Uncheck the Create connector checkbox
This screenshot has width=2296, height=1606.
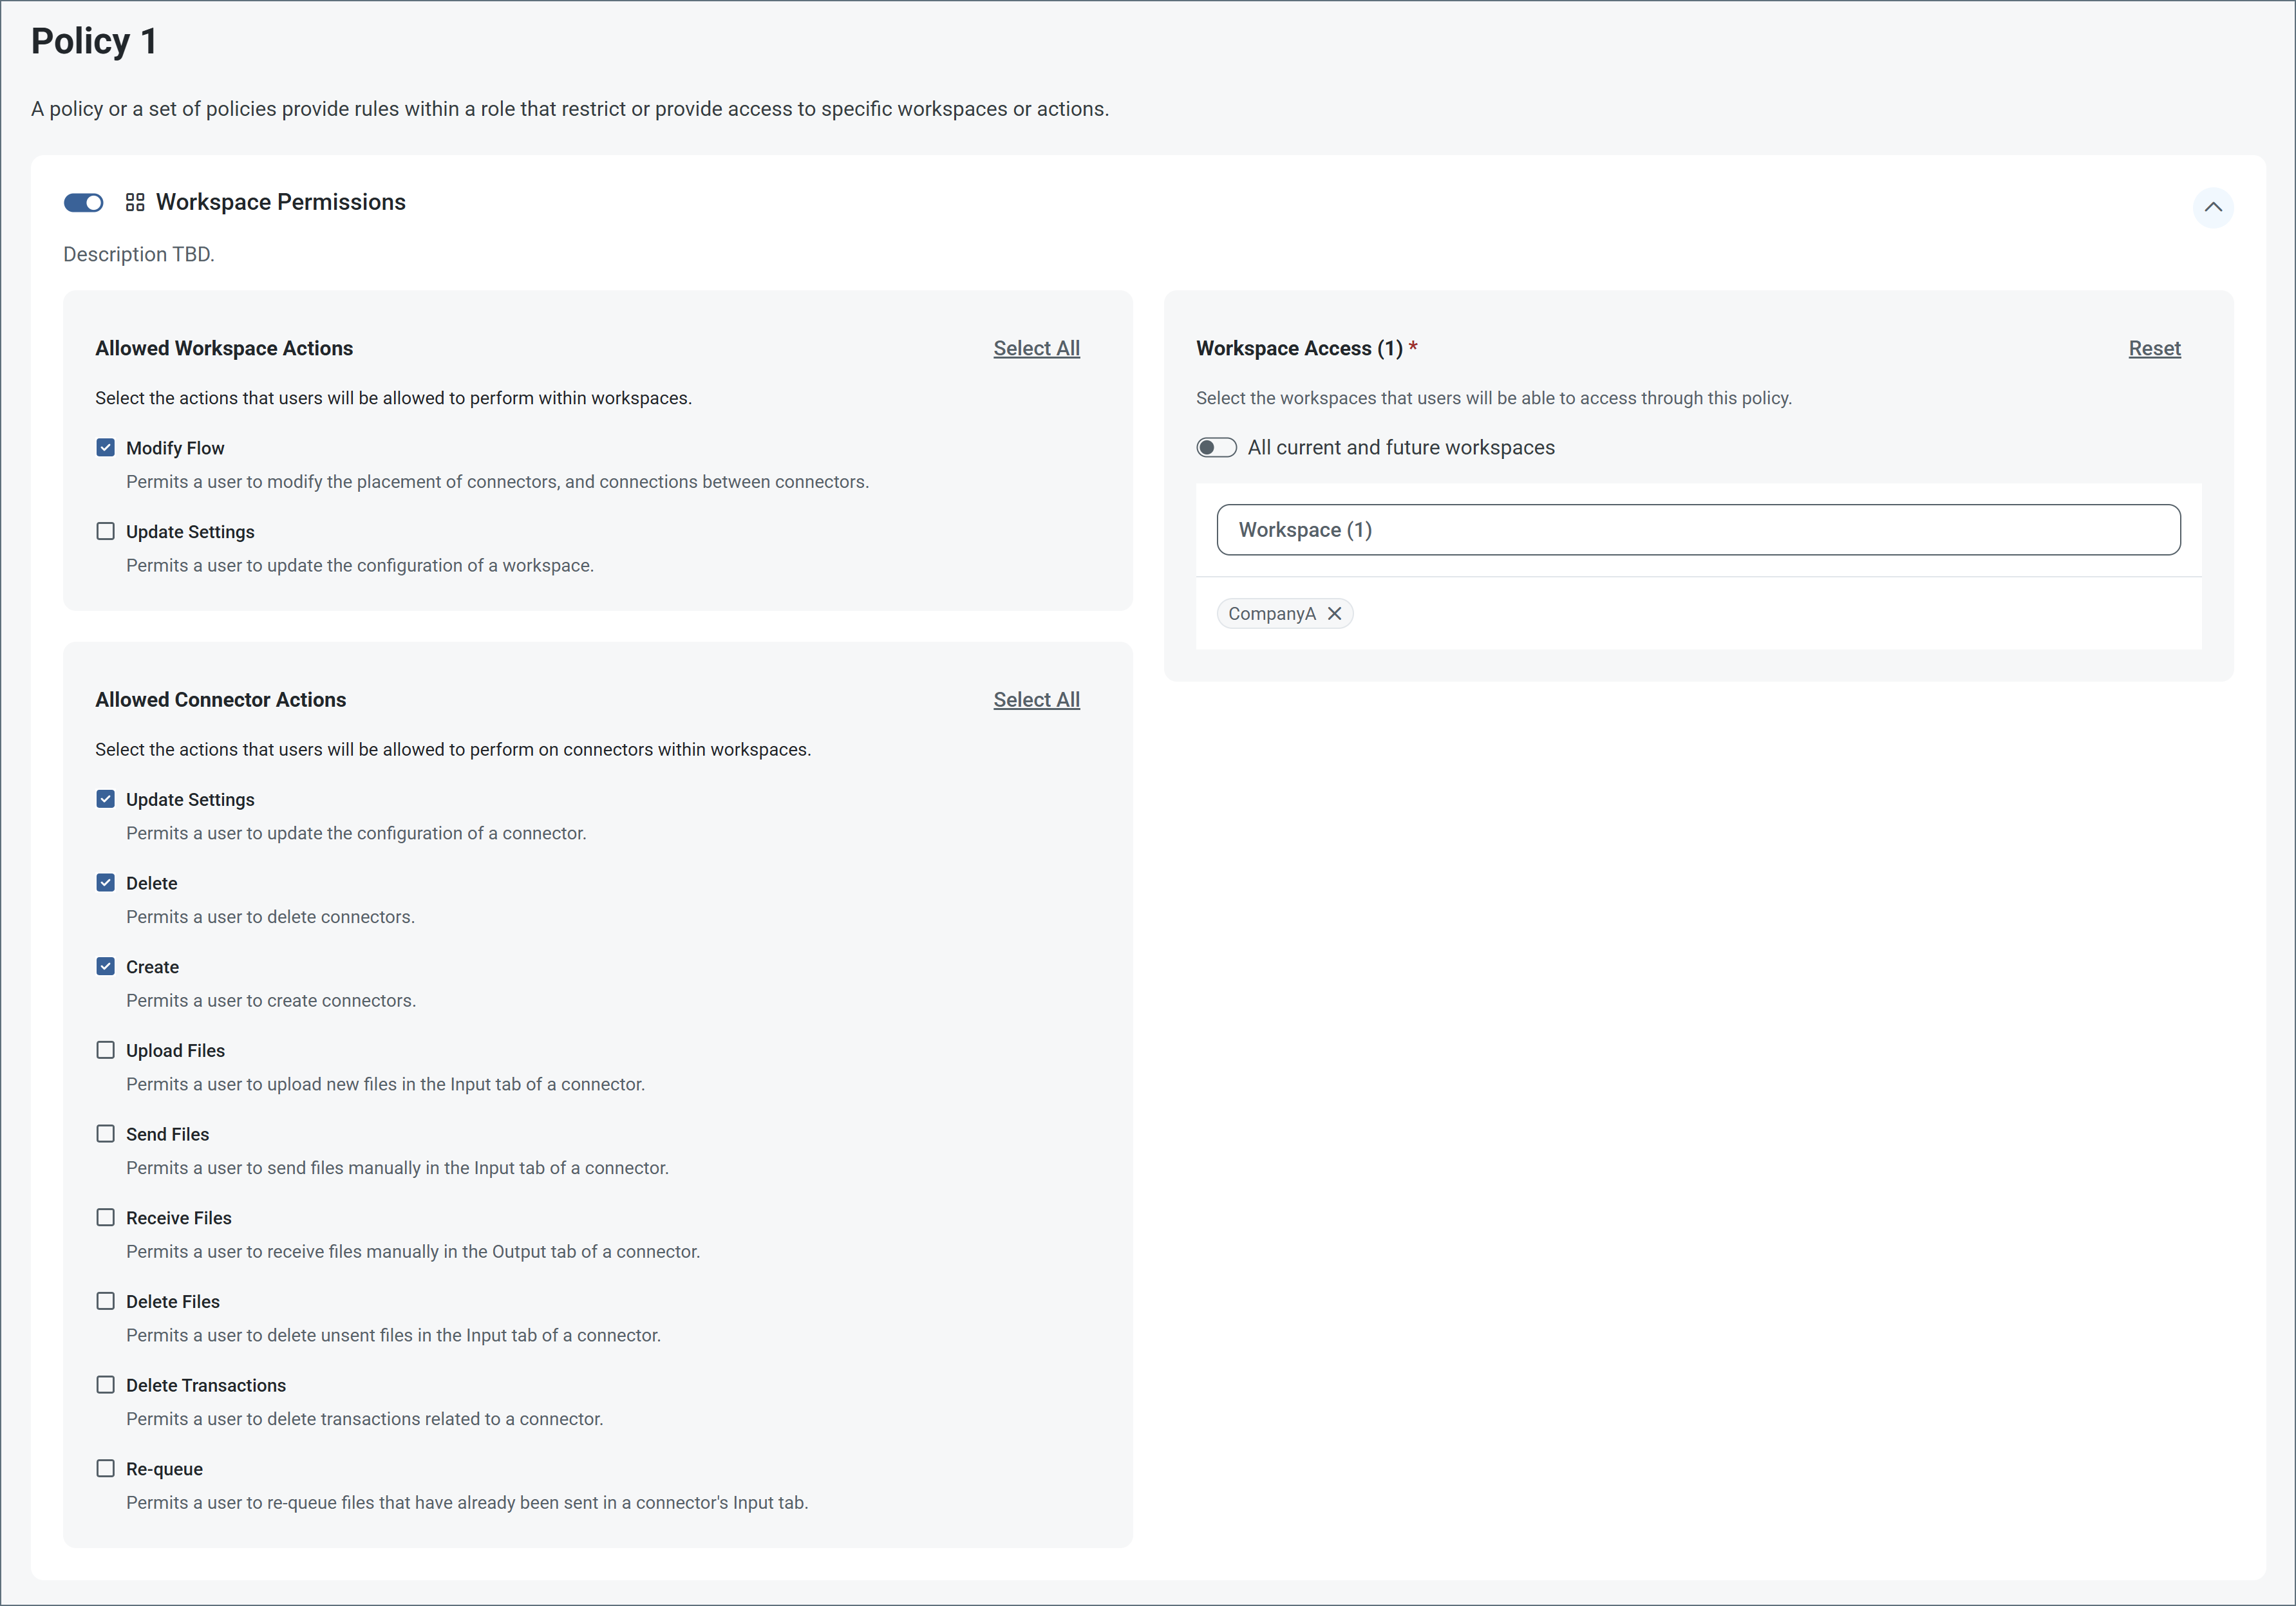106,966
